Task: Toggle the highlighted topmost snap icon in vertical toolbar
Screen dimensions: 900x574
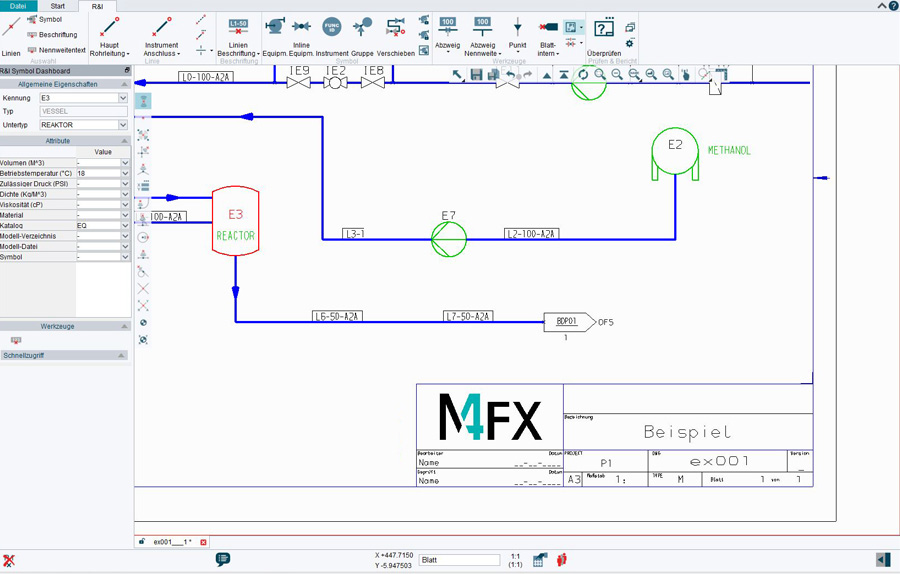Action: (143, 101)
